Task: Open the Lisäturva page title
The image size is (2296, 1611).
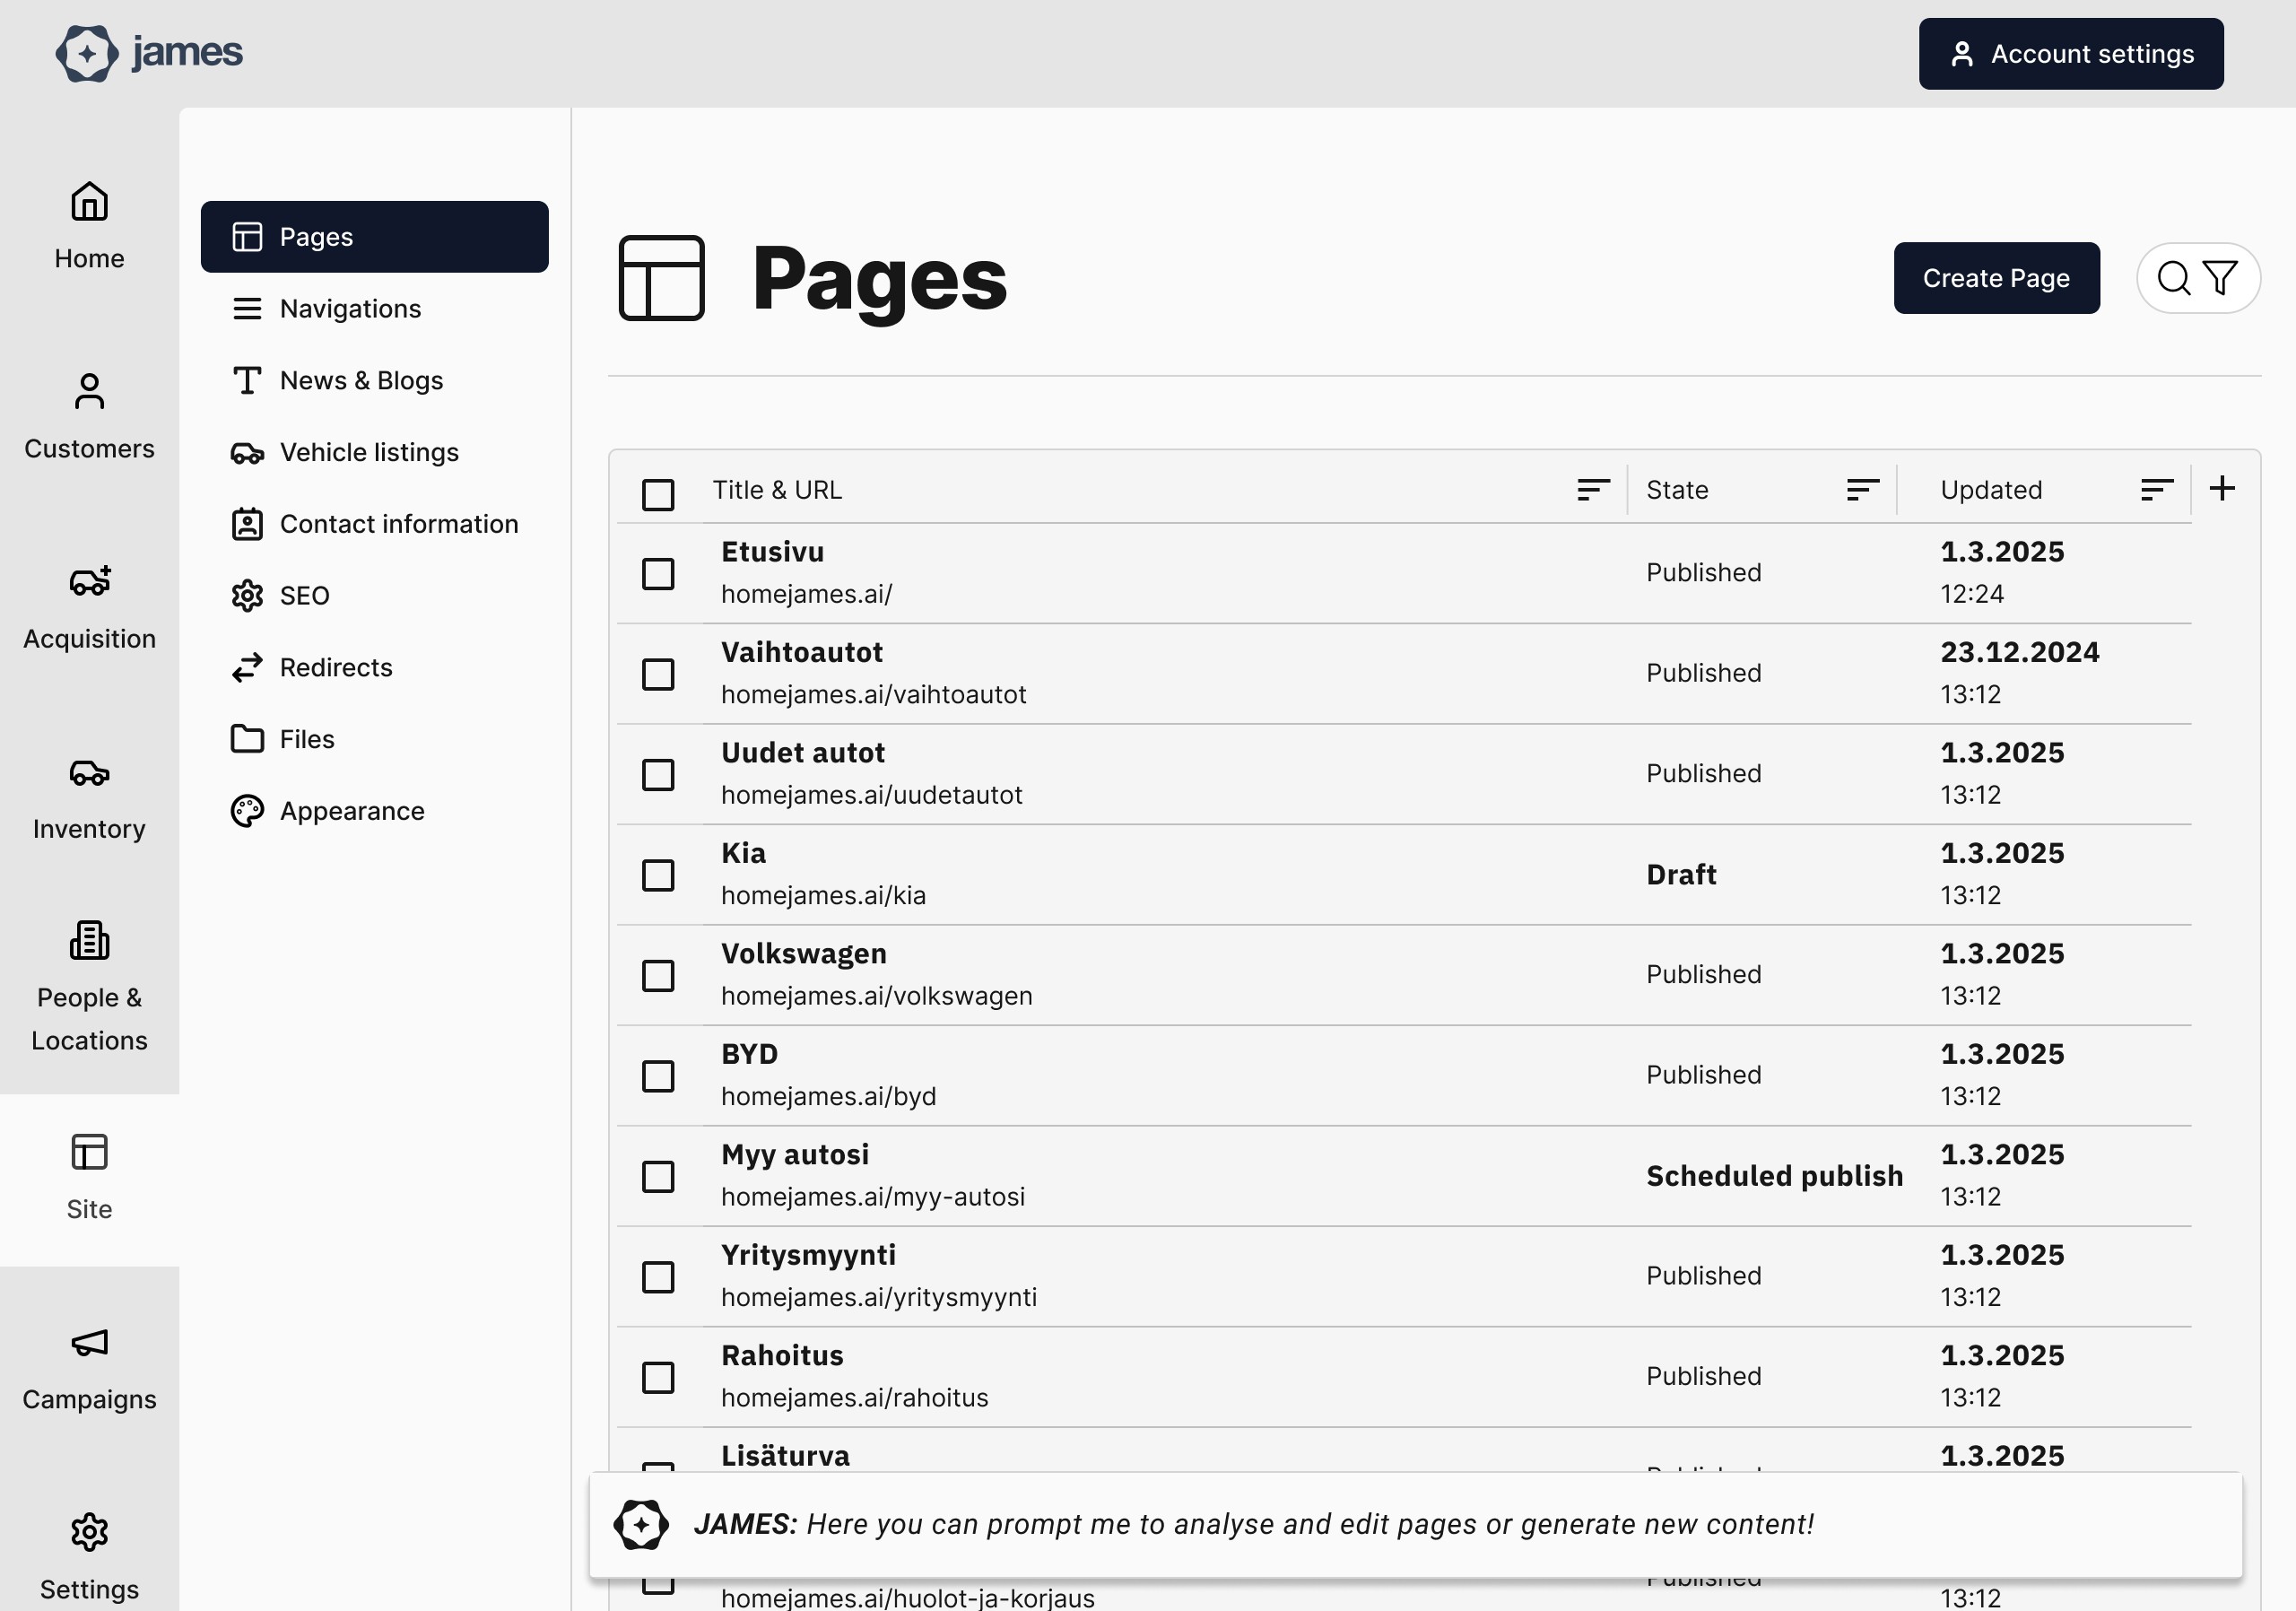Action: 785,1456
